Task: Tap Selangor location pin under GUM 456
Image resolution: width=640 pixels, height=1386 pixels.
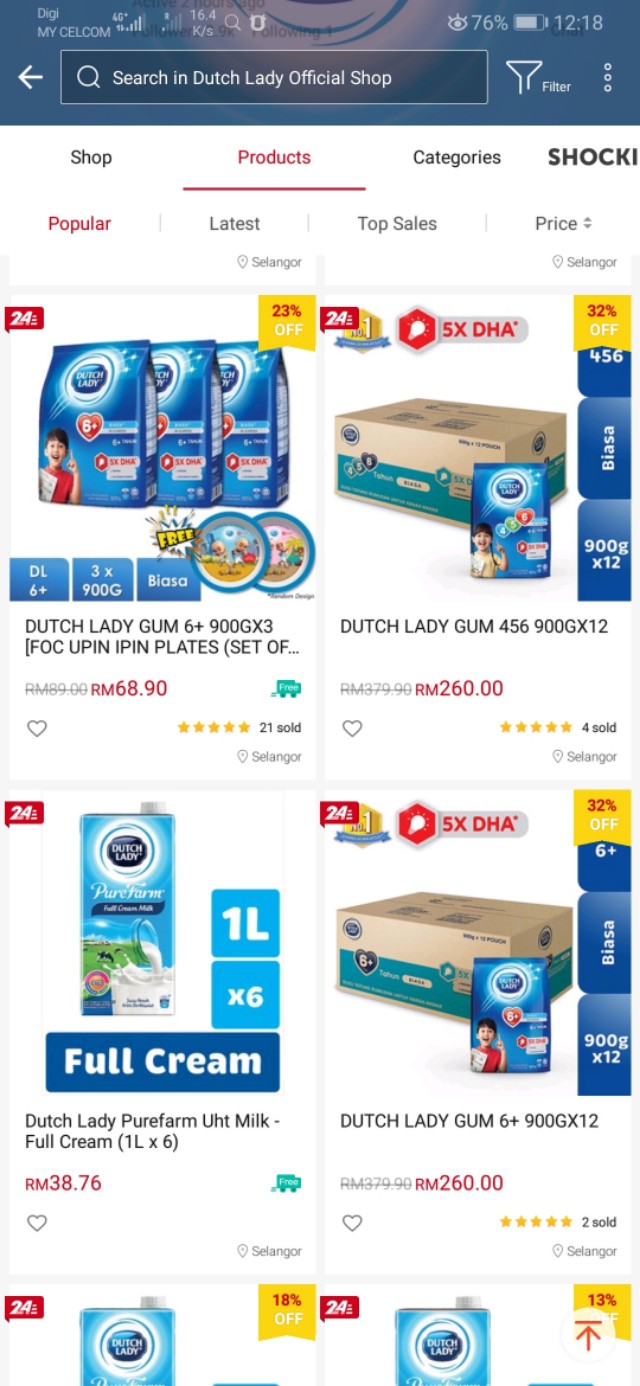Action: (558, 756)
